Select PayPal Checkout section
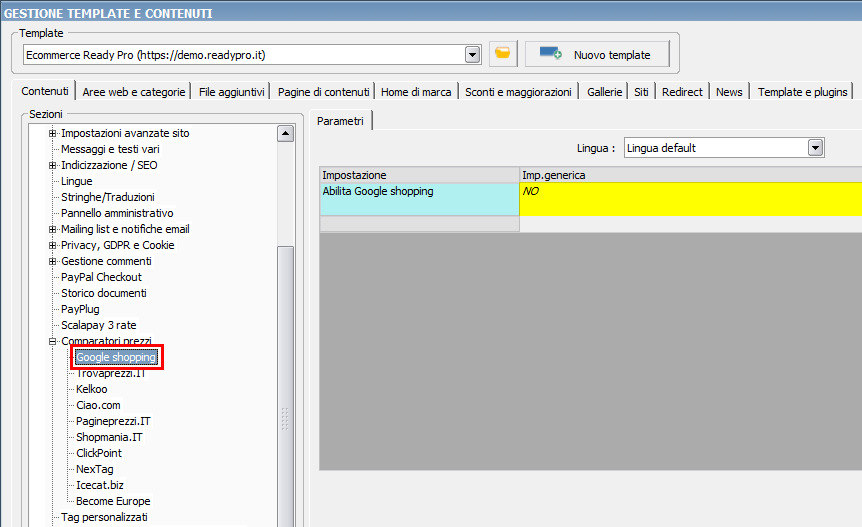Screen dimensions: 862x527 coord(101,277)
